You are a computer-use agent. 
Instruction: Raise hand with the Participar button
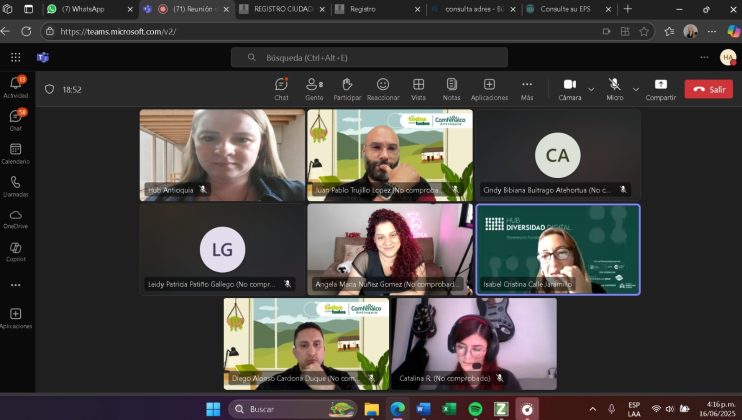(x=347, y=88)
